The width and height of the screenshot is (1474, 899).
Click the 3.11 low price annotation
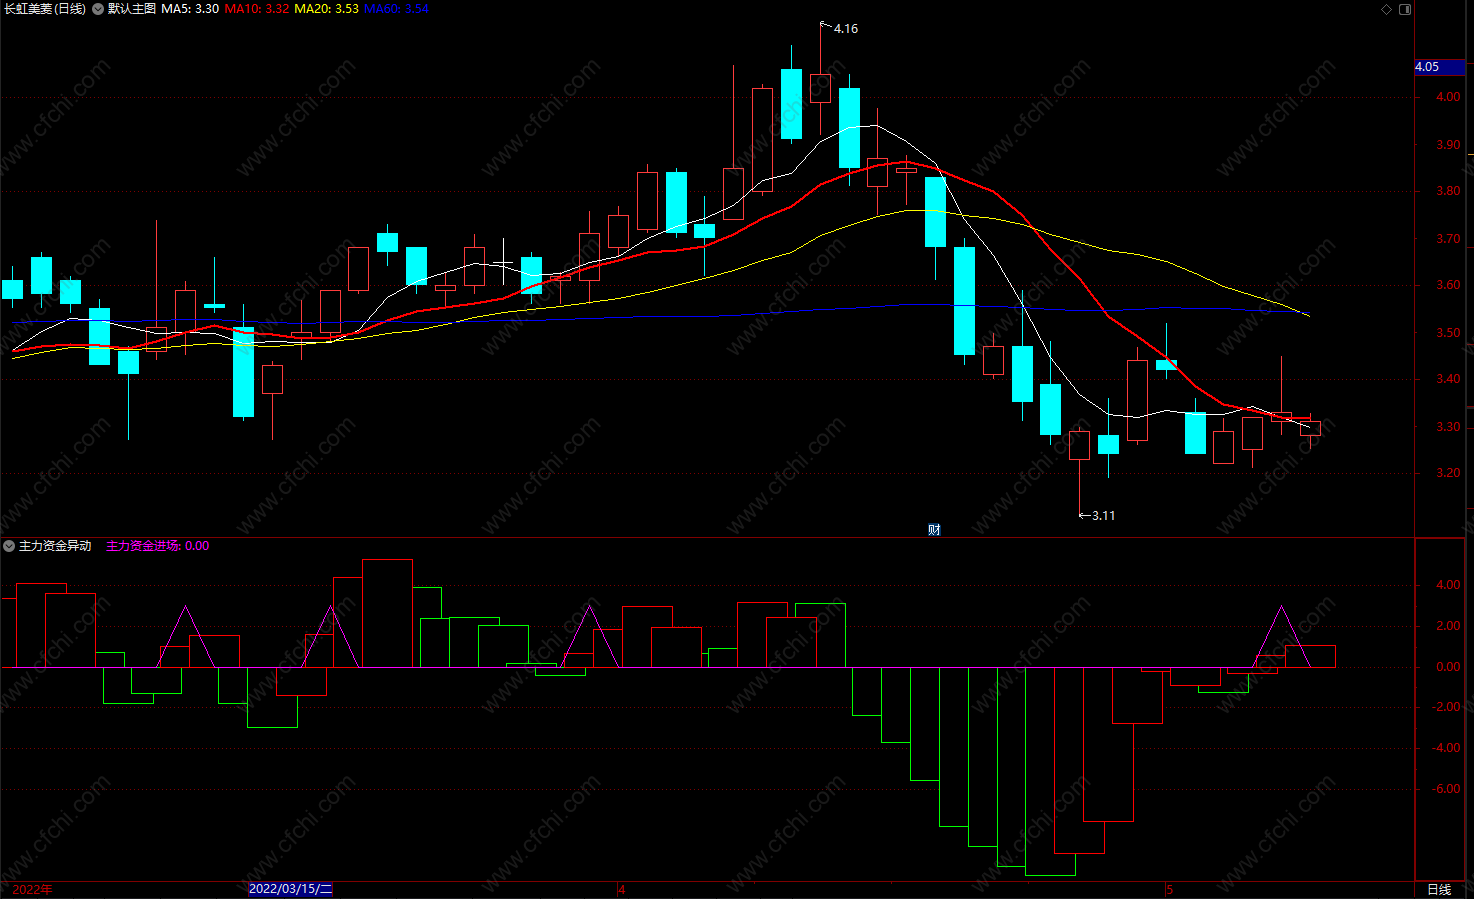pos(1103,516)
